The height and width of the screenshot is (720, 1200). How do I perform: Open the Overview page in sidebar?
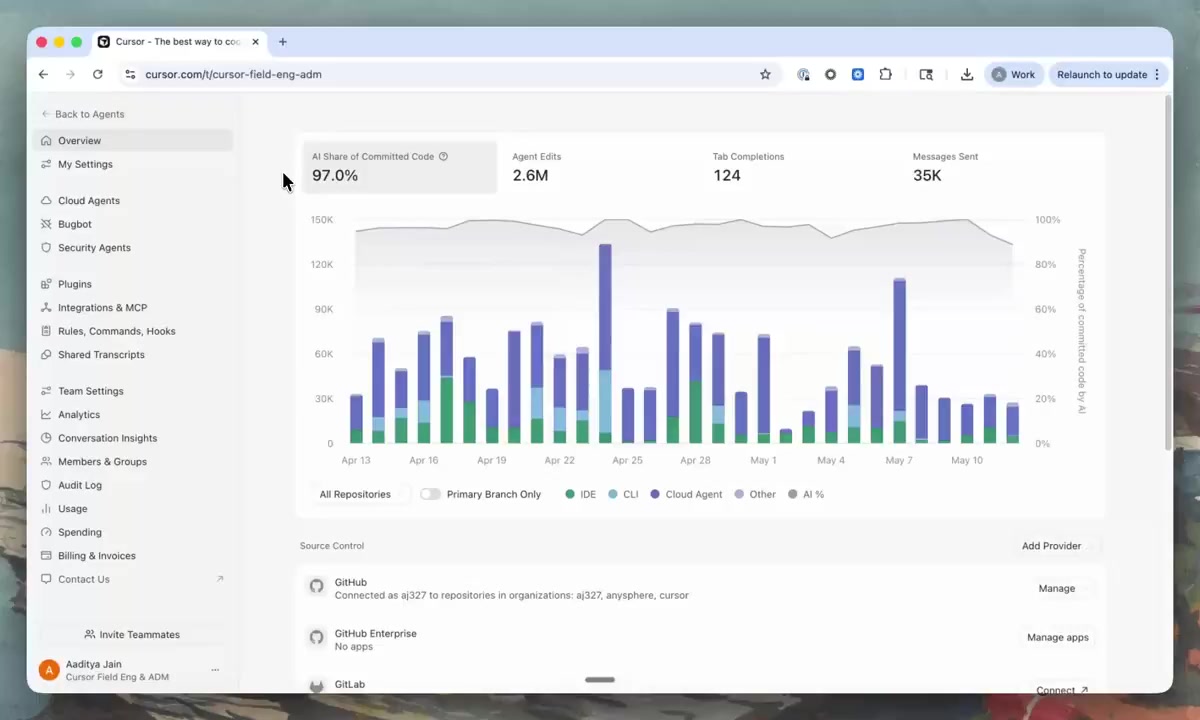coord(134,141)
